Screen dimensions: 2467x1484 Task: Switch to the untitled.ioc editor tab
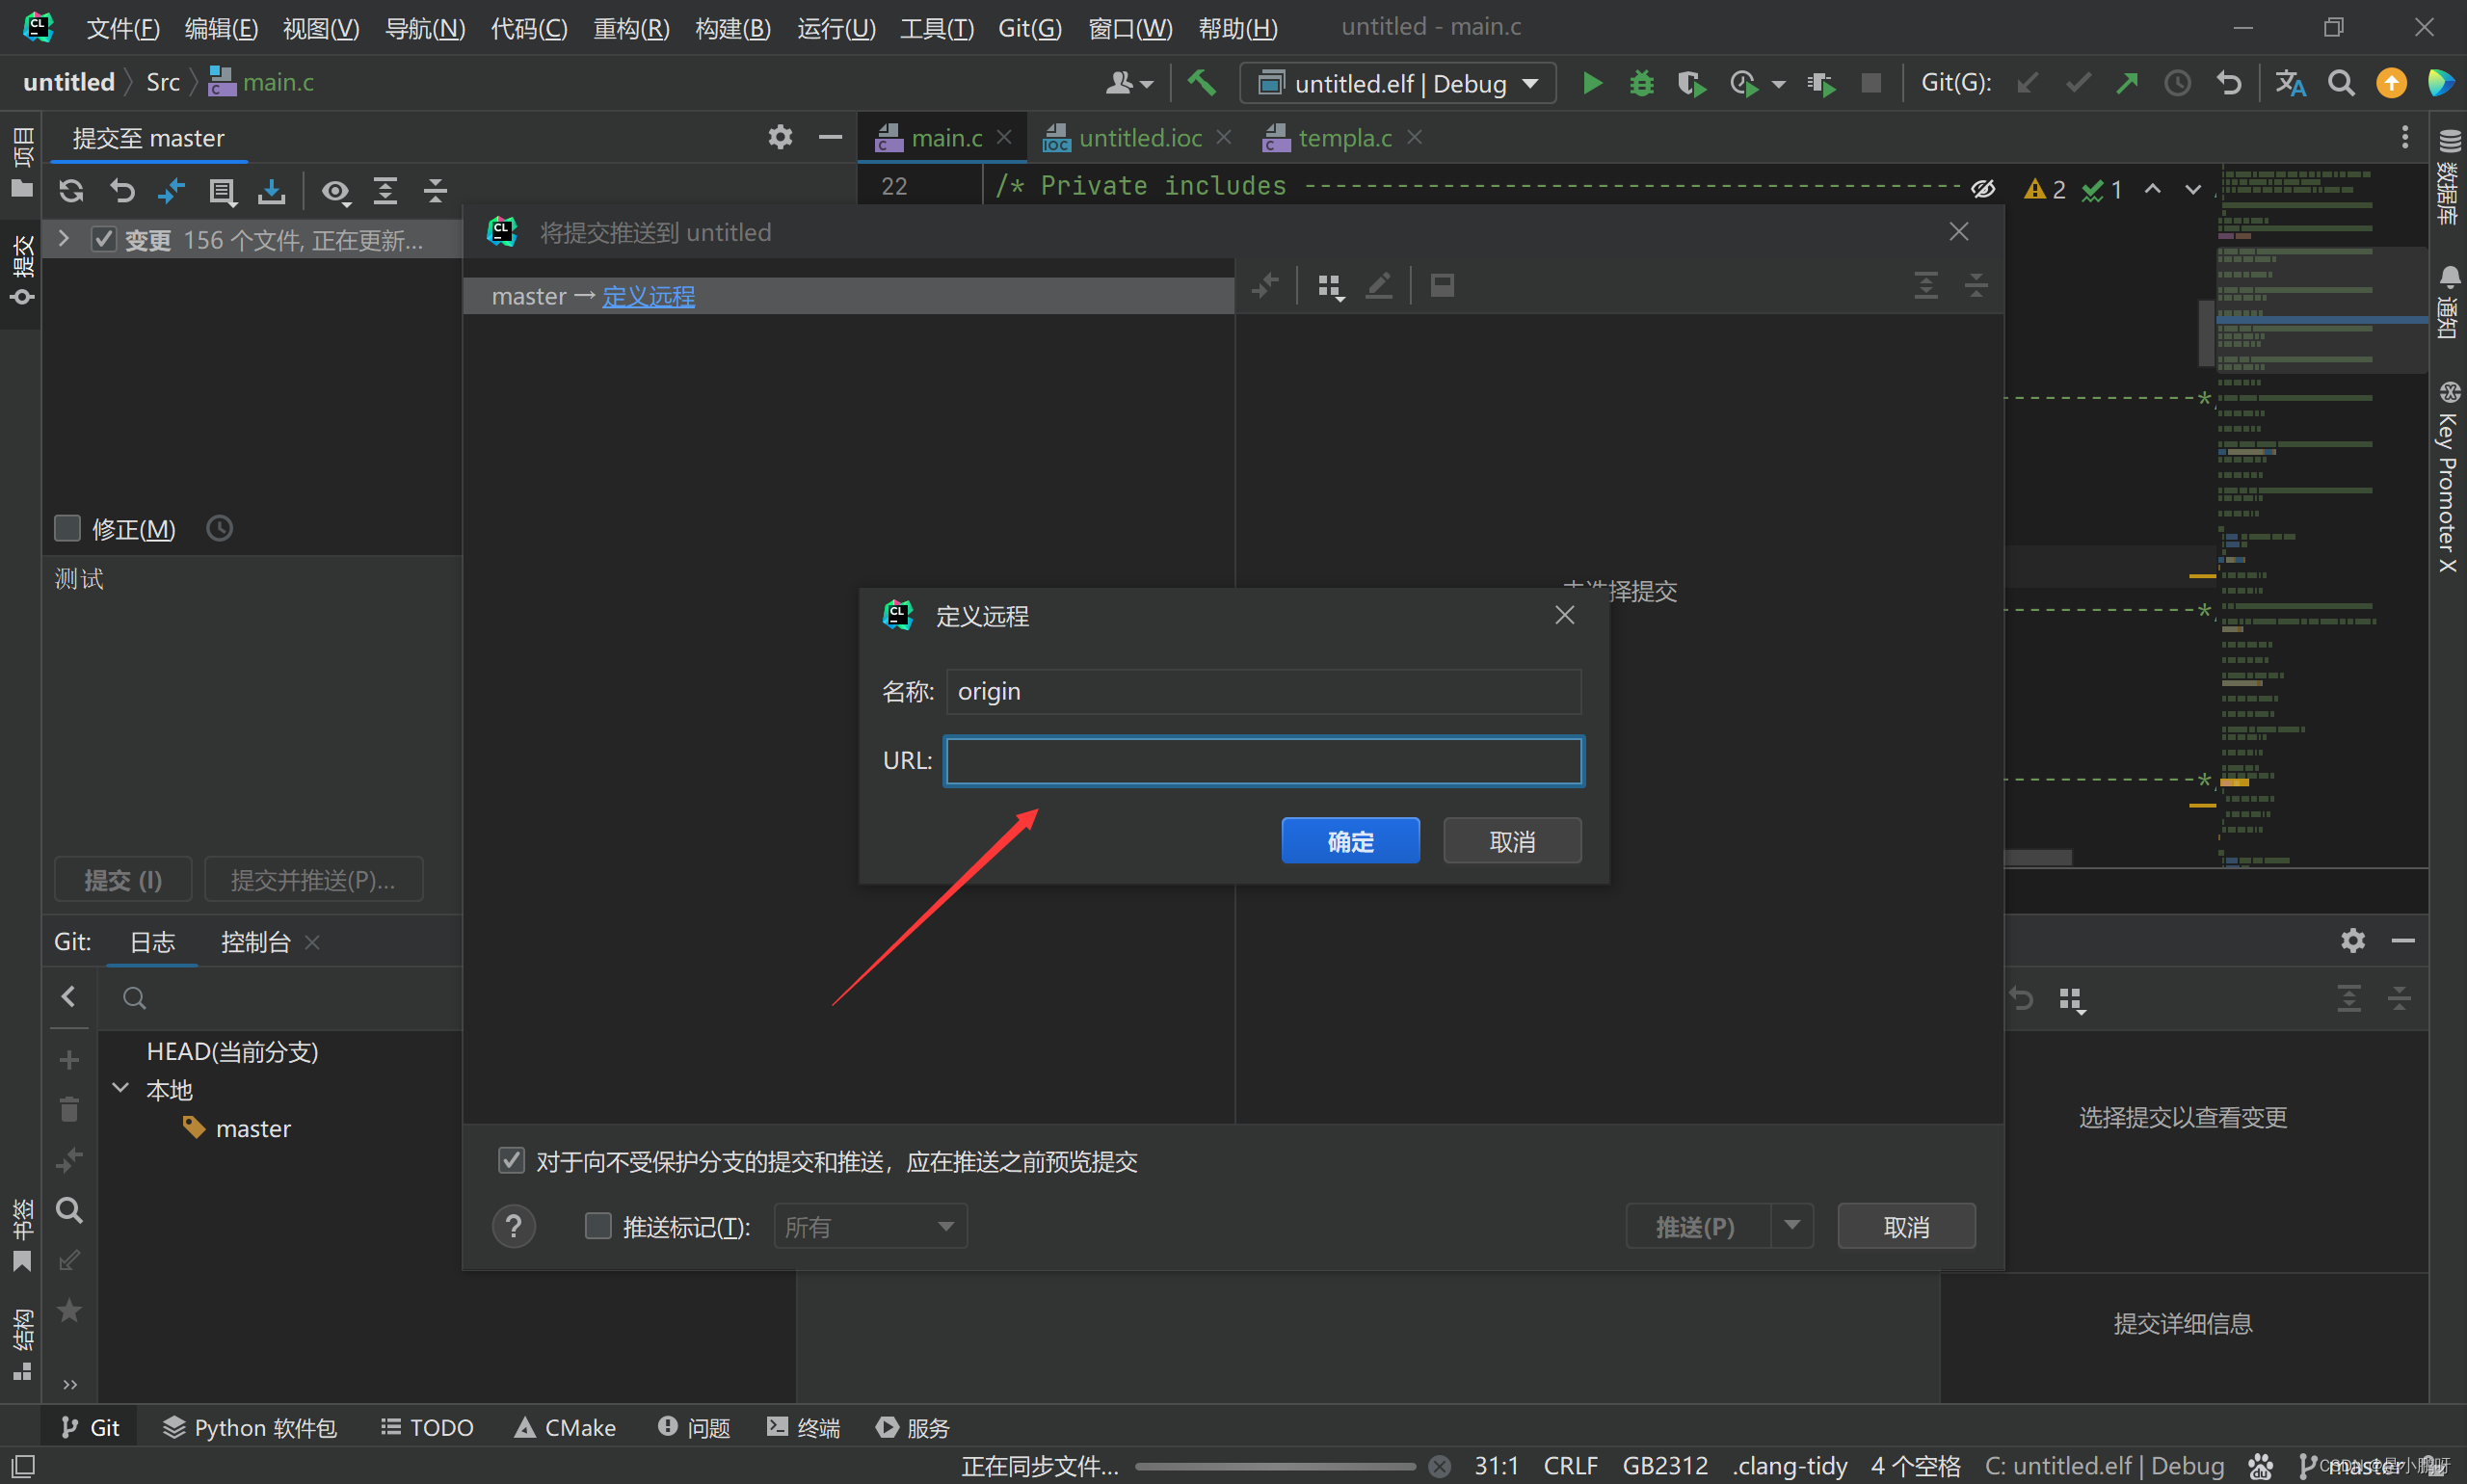(x=1139, y=137)
